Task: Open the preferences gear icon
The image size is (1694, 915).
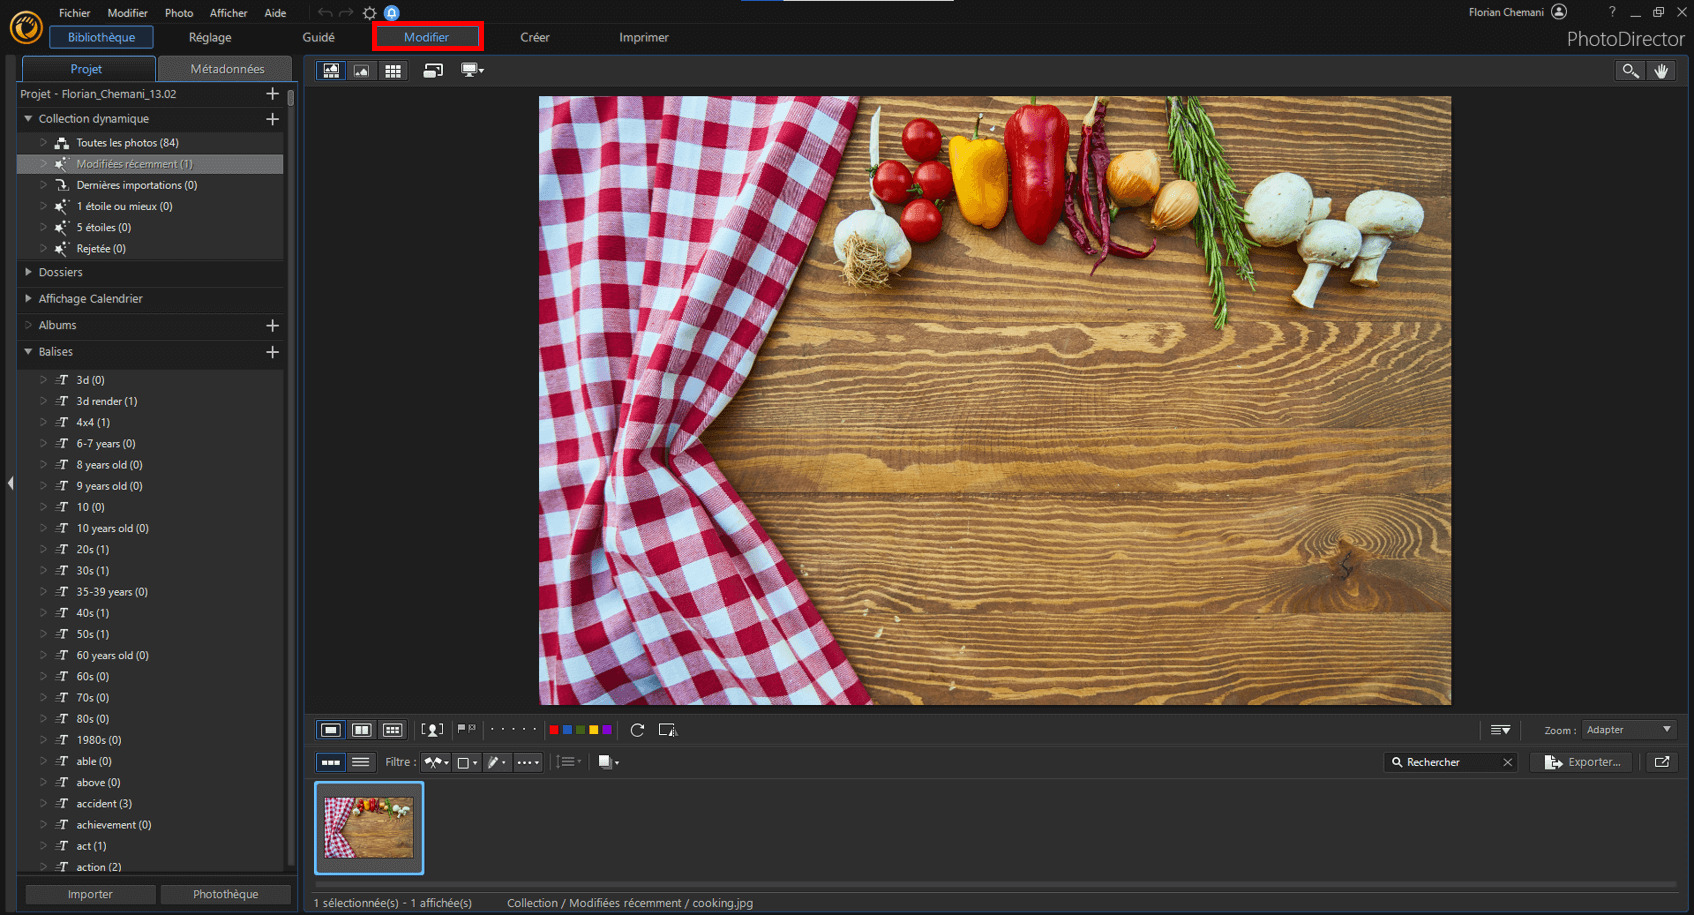Action: click(x=370, y=13)
